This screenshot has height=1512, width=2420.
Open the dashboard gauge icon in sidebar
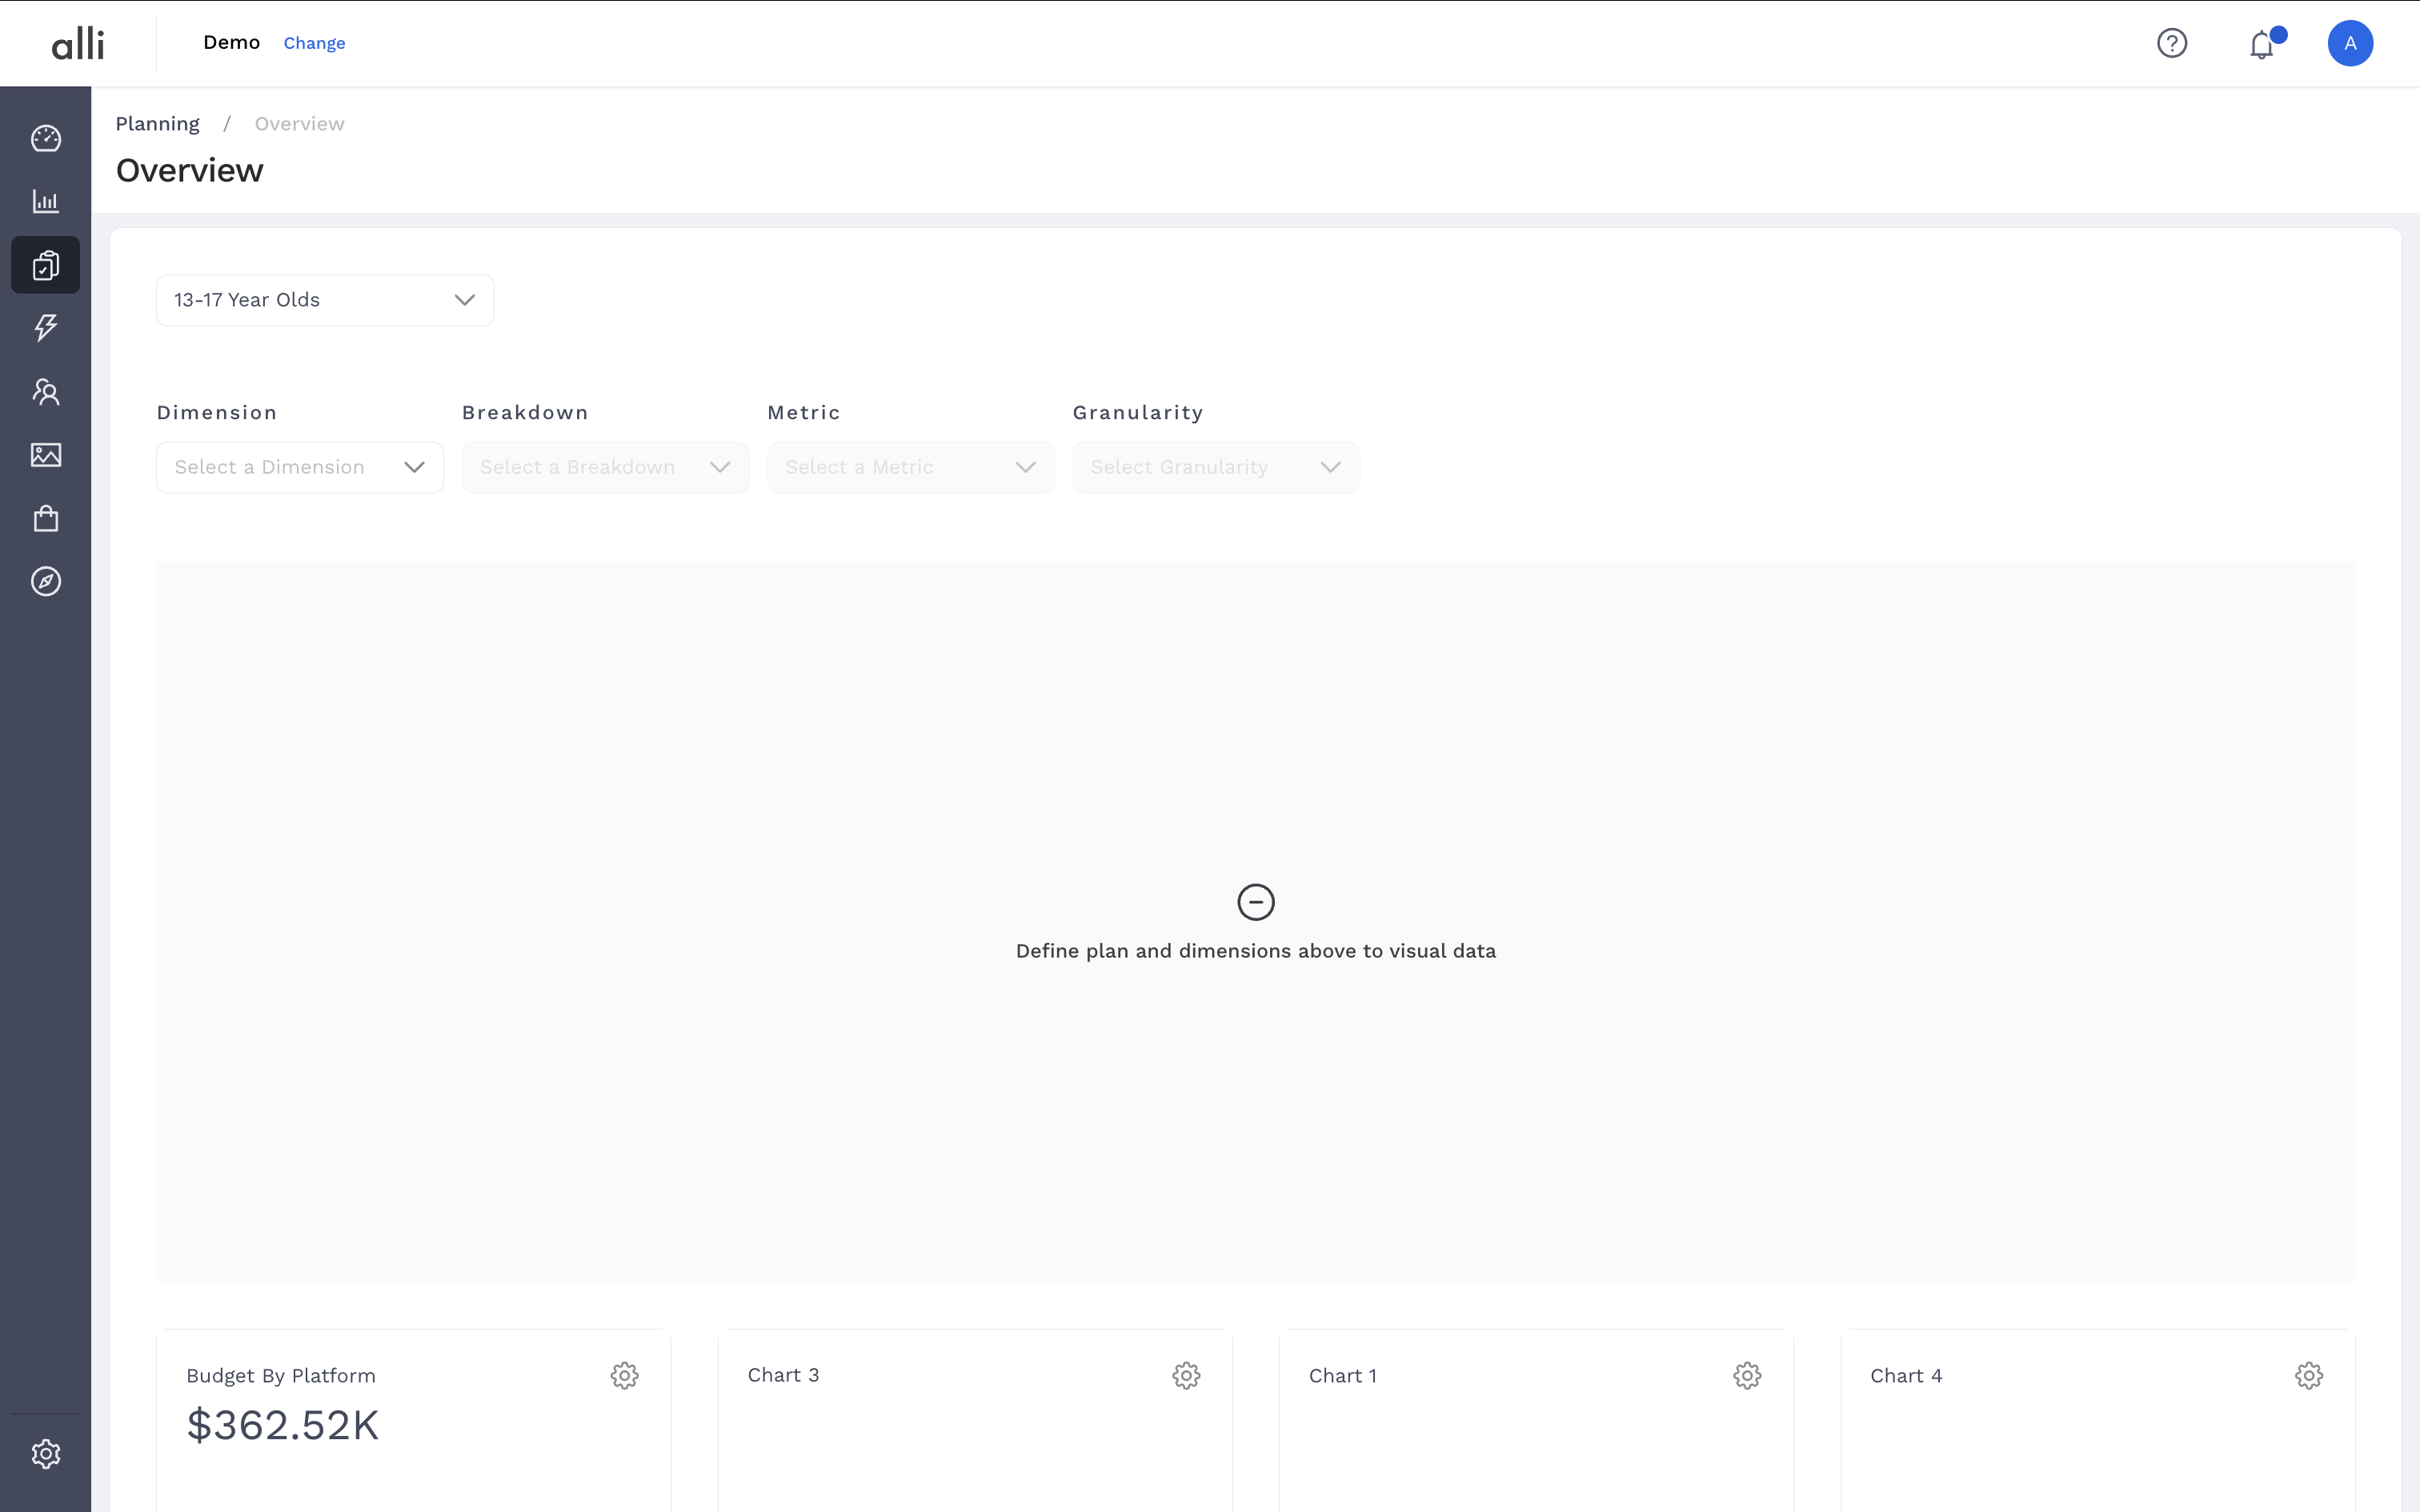pyautogui.click(x=46, y=138)
